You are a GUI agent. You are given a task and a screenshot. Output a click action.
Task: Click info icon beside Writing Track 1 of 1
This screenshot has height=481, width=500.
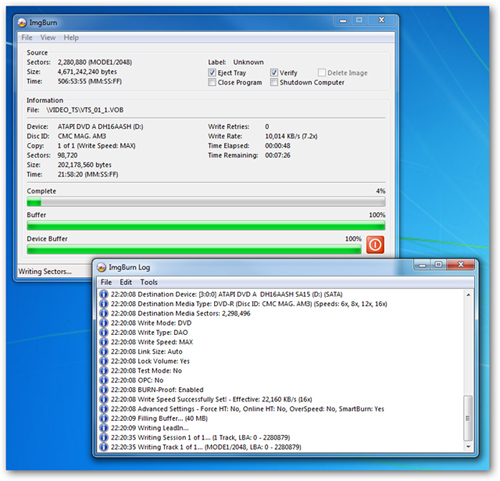(x=104, y=447)
